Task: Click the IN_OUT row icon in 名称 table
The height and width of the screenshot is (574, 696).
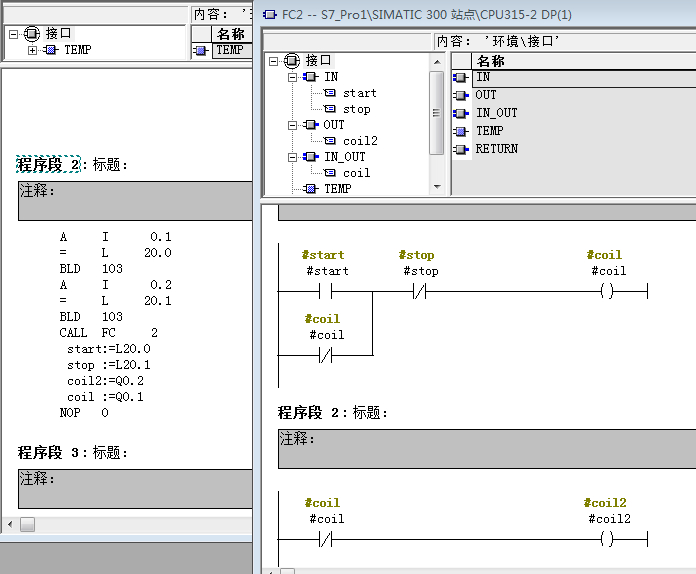Action: pos(461,114)
